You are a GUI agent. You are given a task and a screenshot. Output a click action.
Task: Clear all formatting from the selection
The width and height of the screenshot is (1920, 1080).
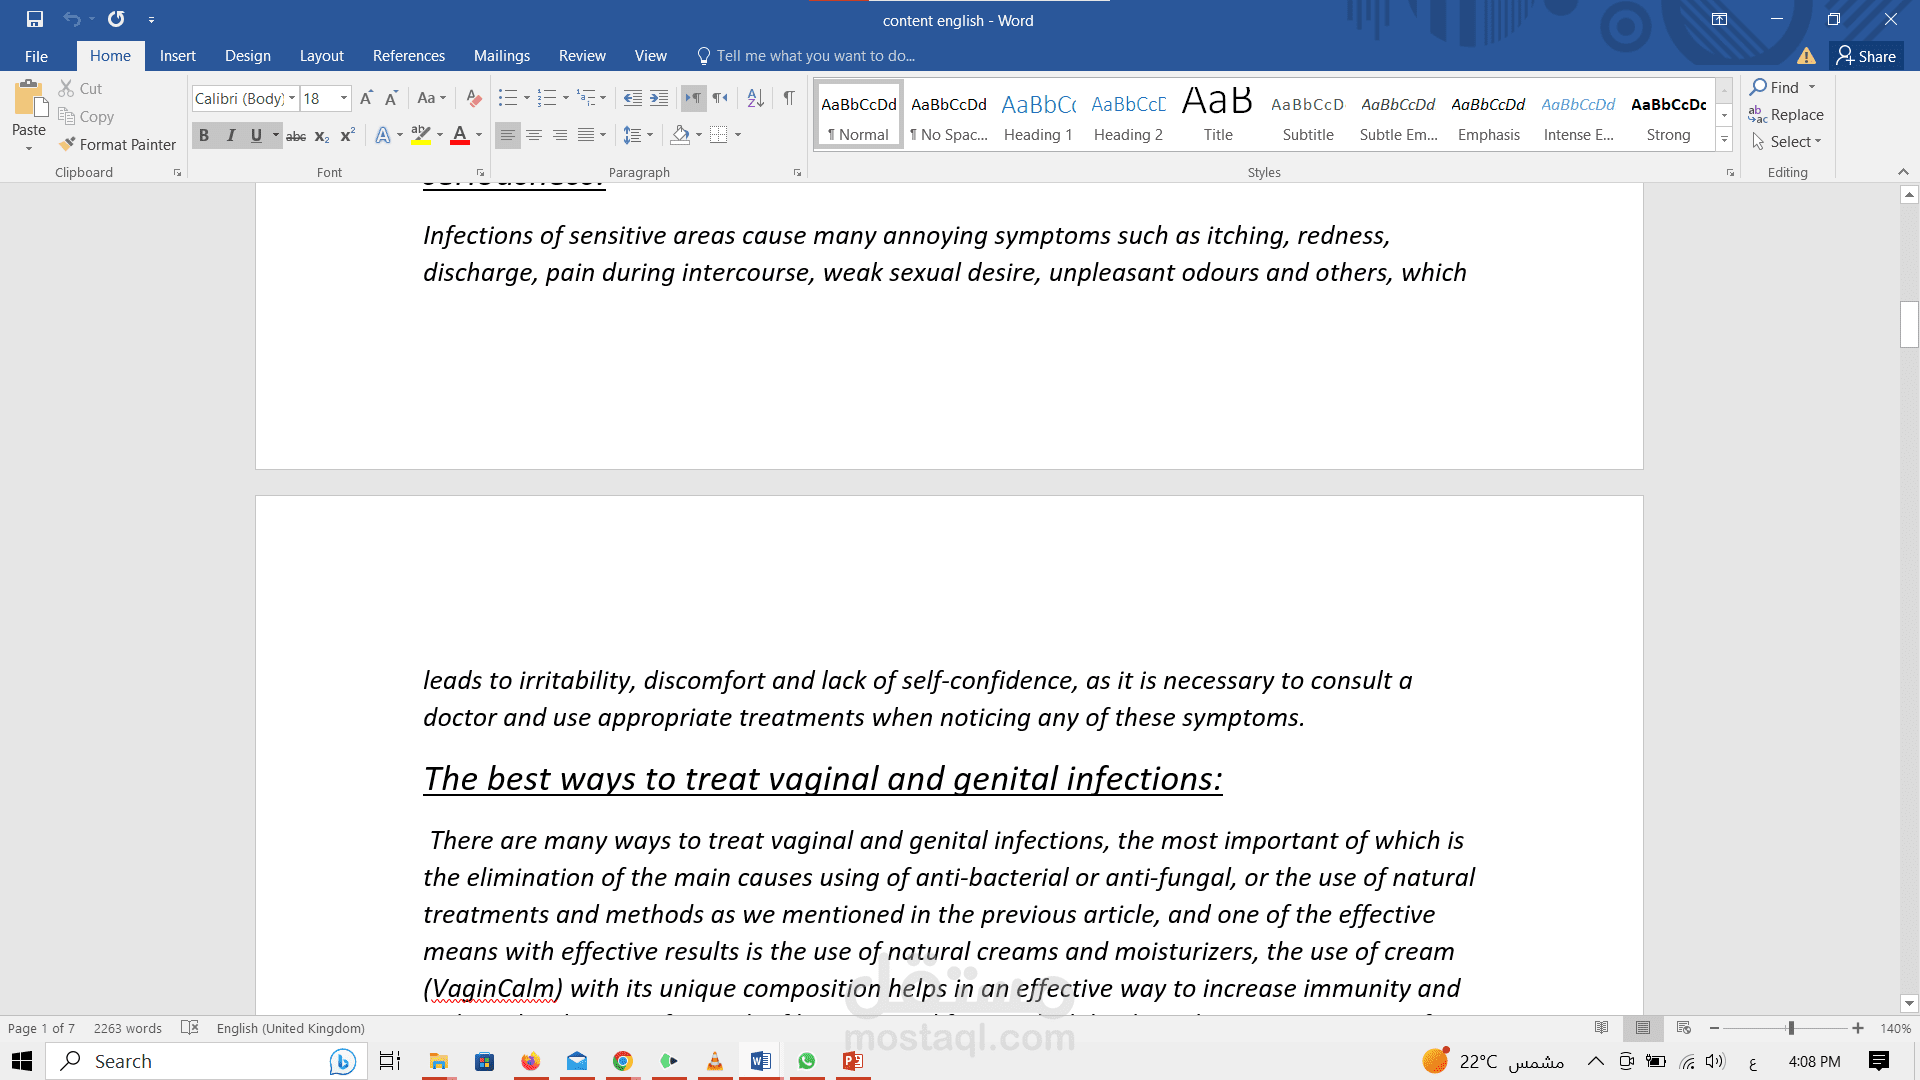(474, 98)
